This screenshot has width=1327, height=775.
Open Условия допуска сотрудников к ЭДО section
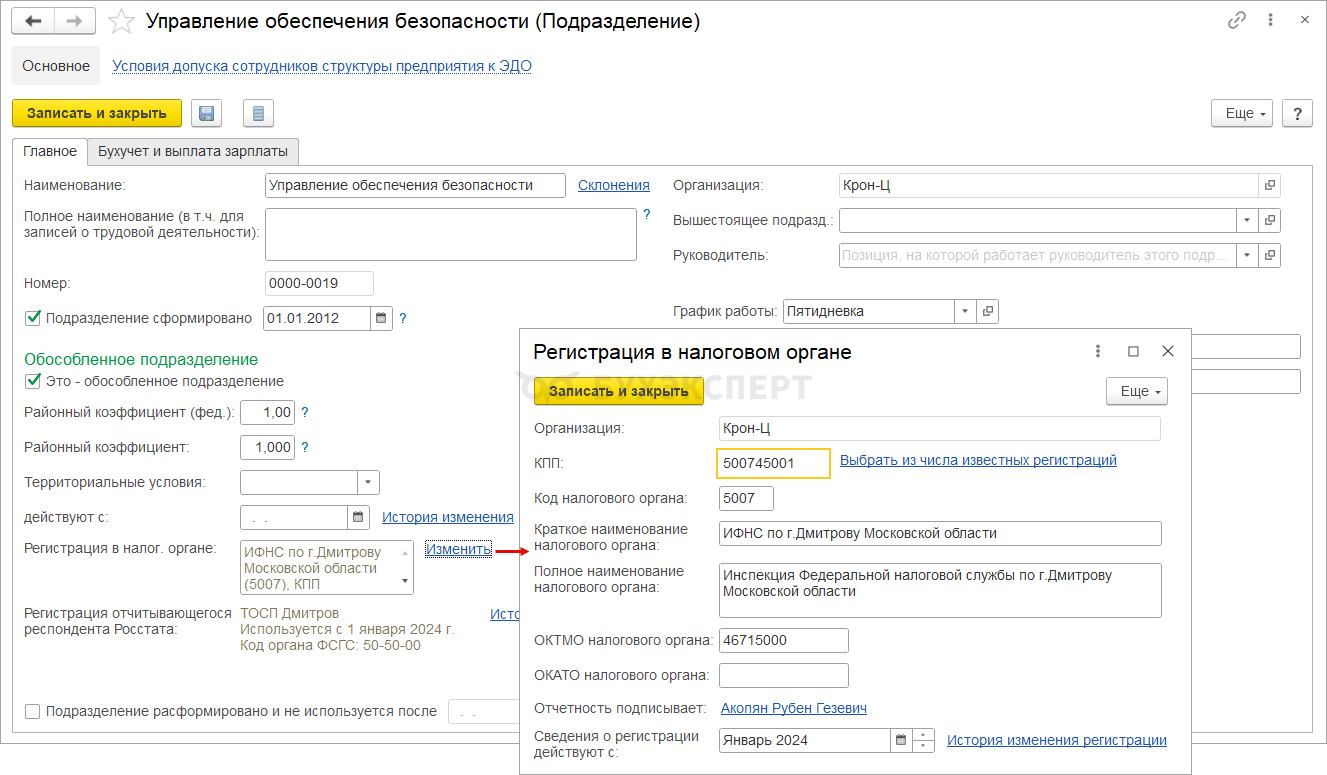point(322,66)
